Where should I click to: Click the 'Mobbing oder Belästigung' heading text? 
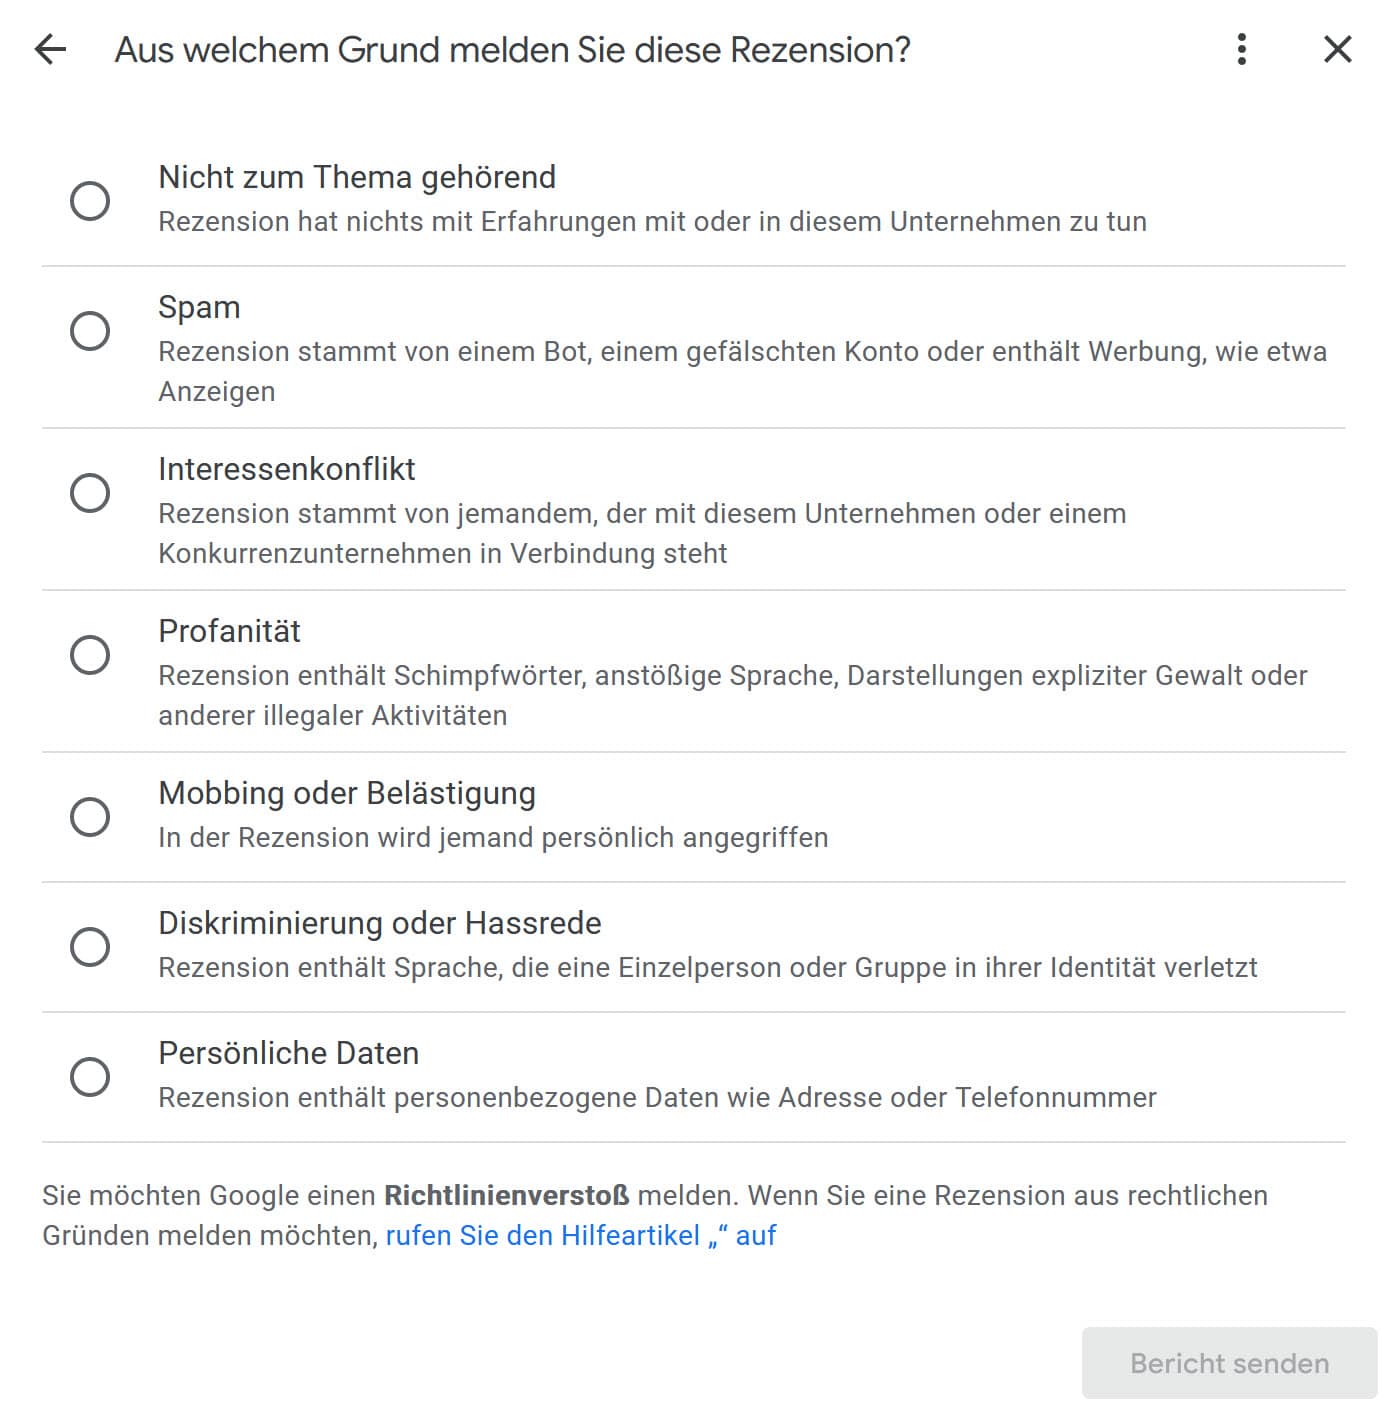[x=346, y=793]
